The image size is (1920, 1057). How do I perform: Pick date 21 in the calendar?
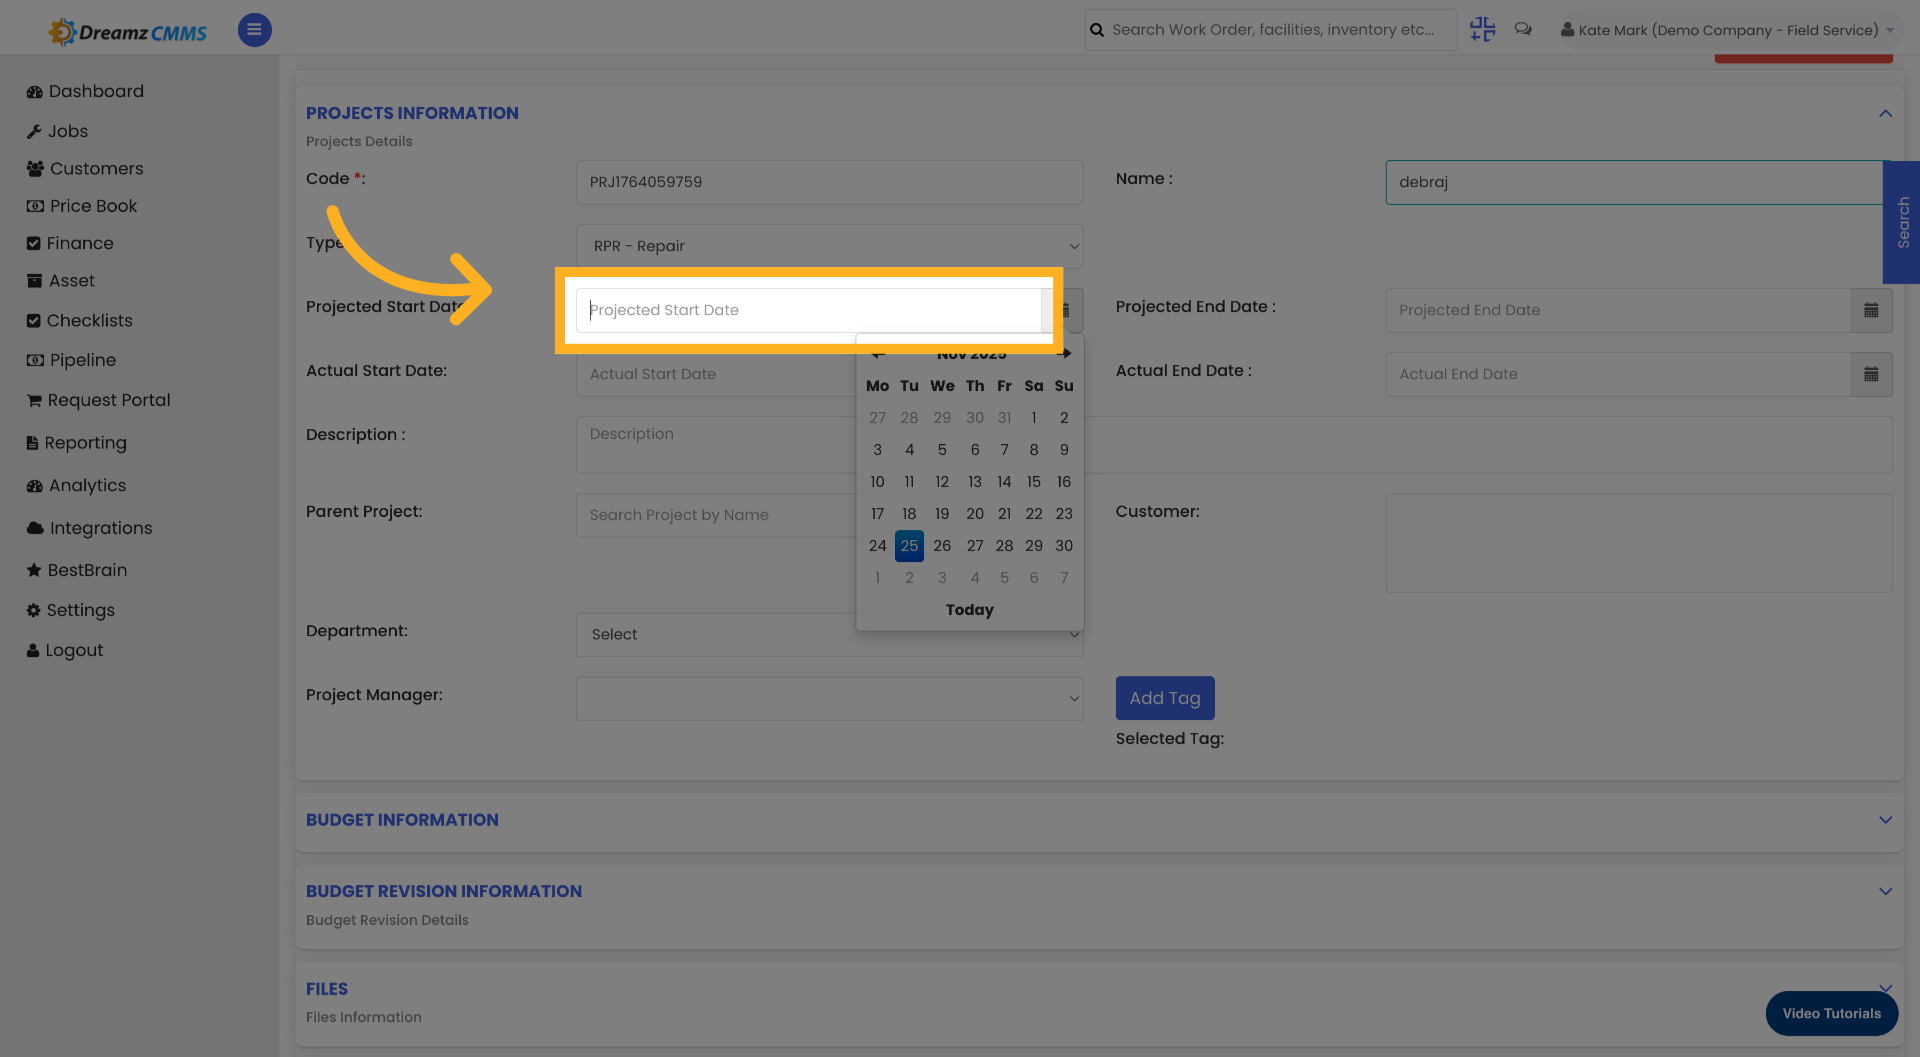pyautogui.click(x=1004, y=514)
